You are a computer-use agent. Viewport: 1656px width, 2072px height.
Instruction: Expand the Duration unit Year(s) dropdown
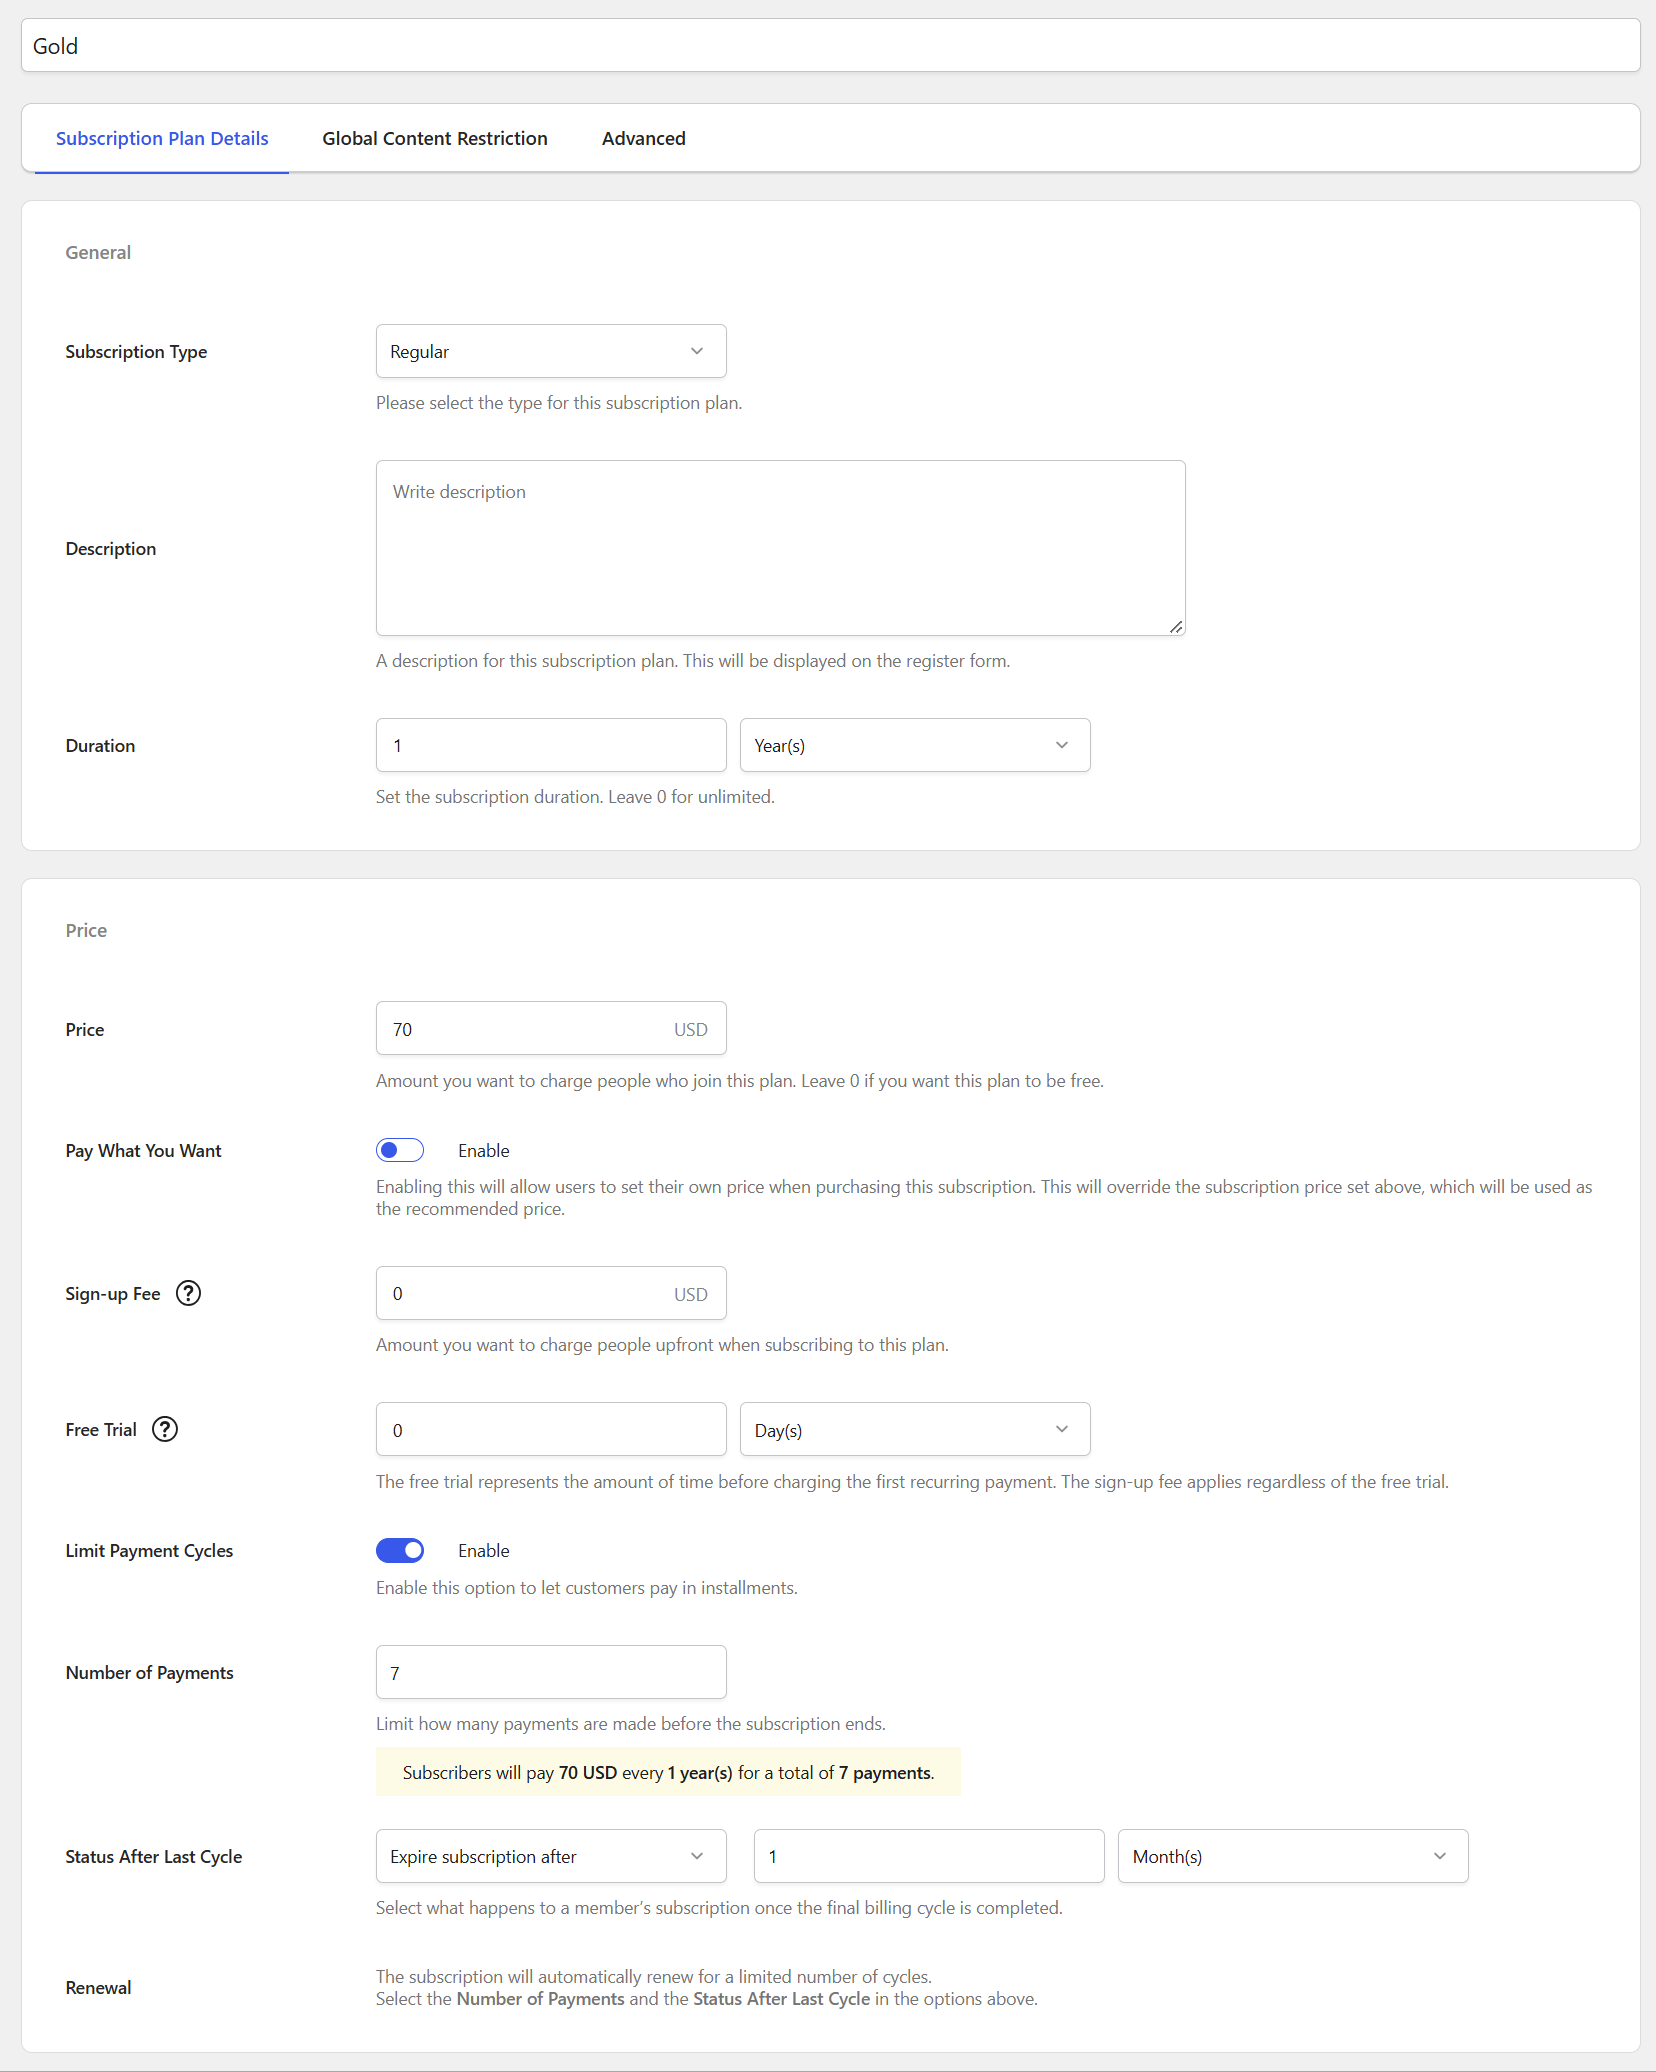tap(915, 745)
